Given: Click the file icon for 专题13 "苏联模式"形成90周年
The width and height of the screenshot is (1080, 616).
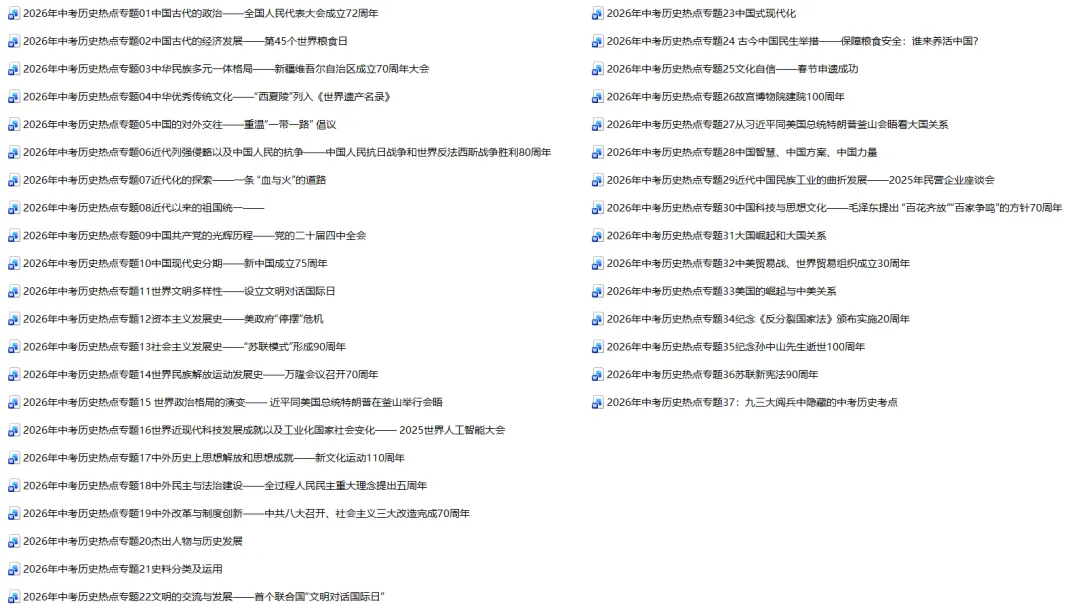Looking at the screenshot, I should (x=14, y=347).
